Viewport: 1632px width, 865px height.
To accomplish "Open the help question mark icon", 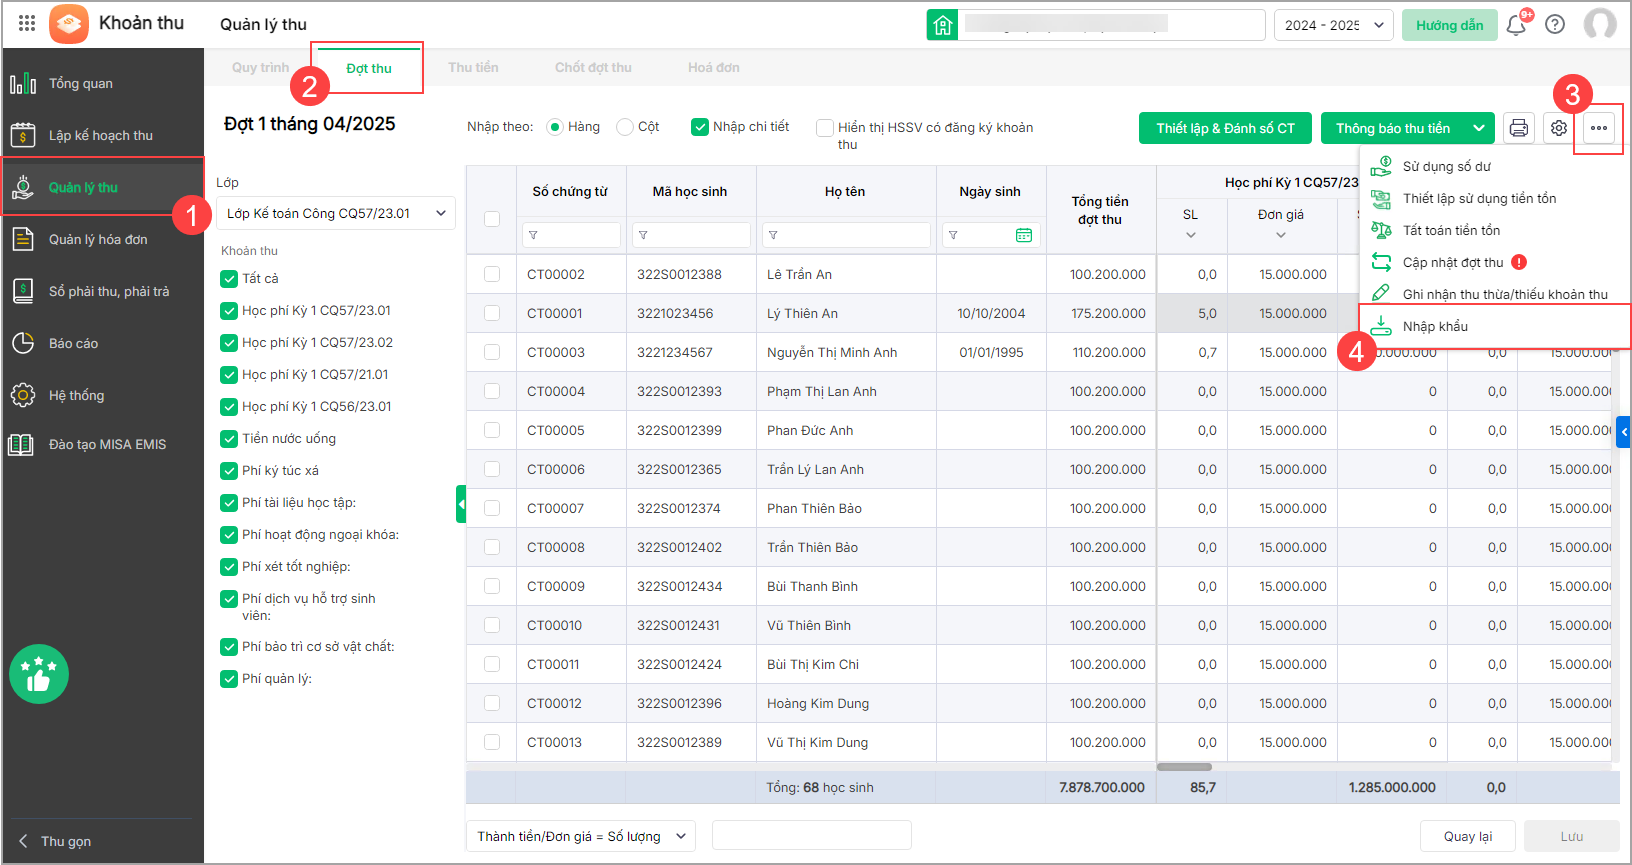I will coord(1555,25).
